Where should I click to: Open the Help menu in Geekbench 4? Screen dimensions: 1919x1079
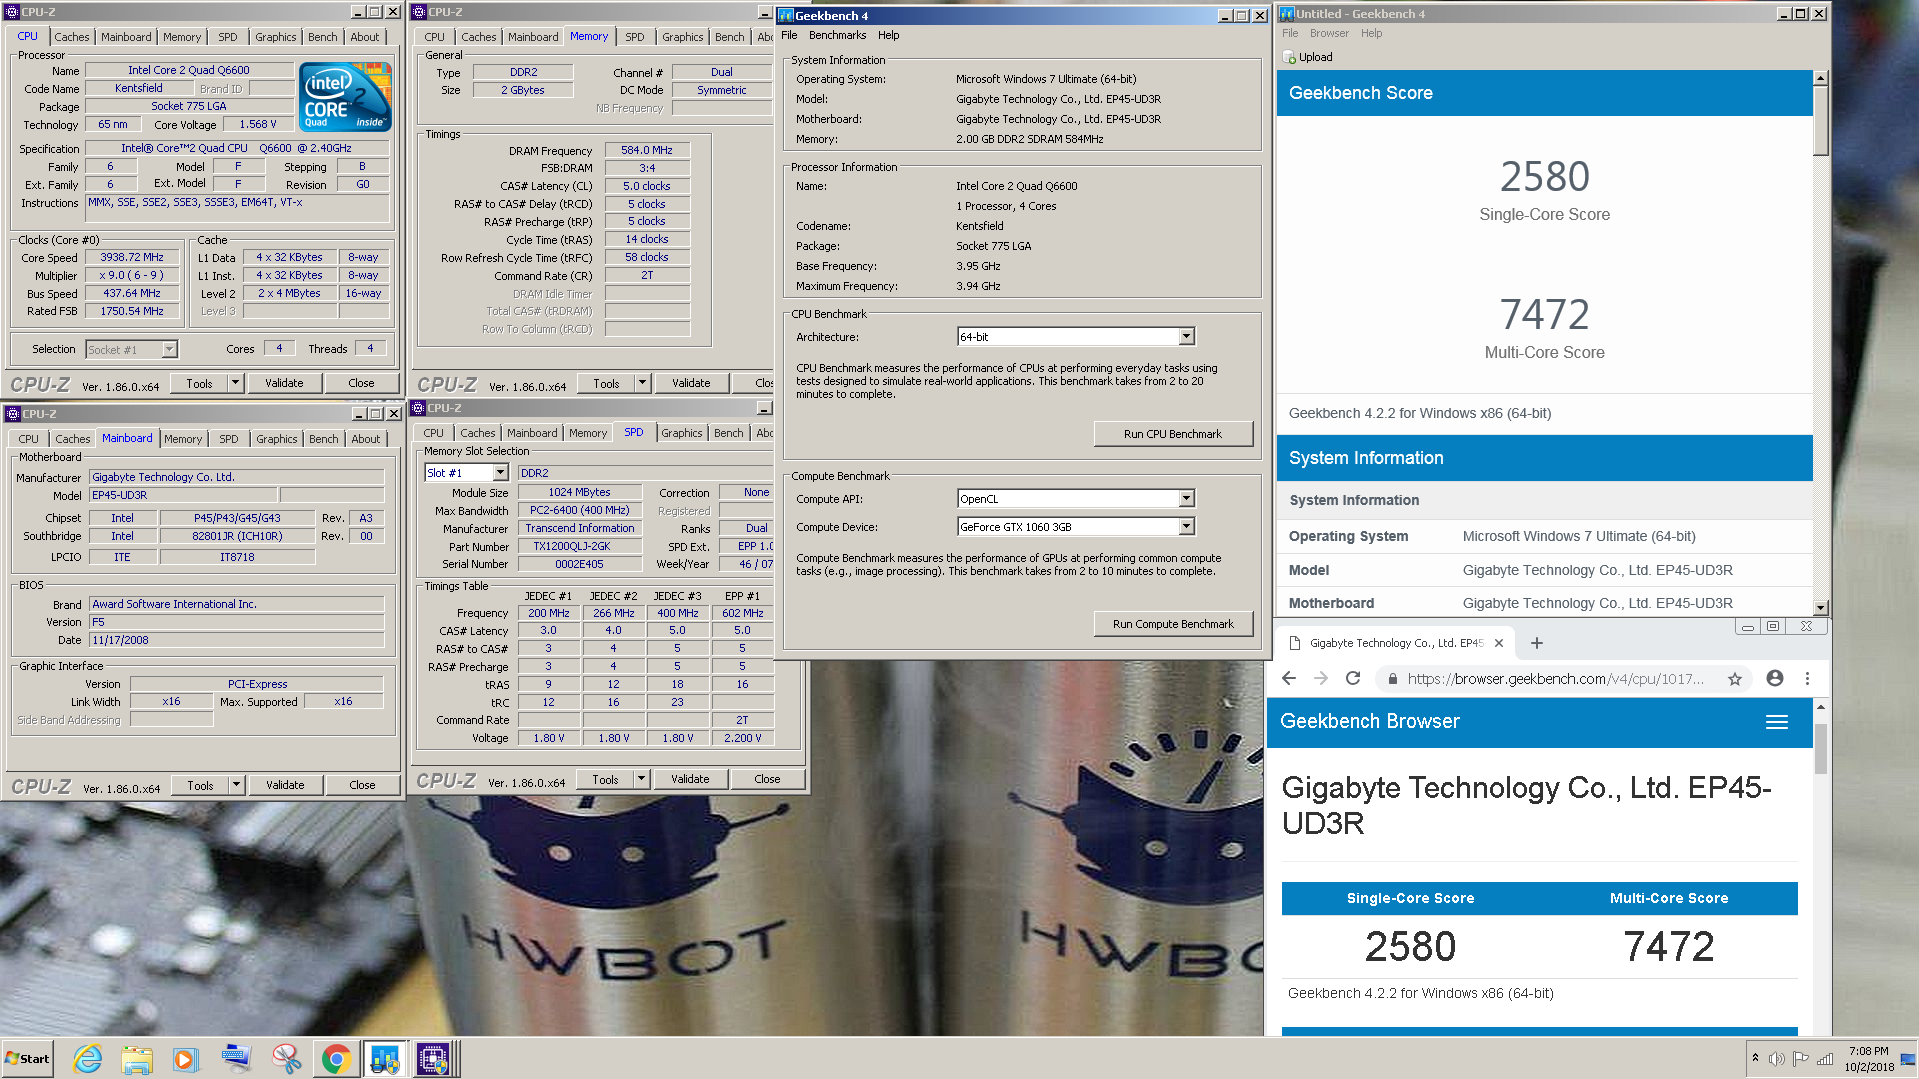pyautogui.click(x=889, y=35)
